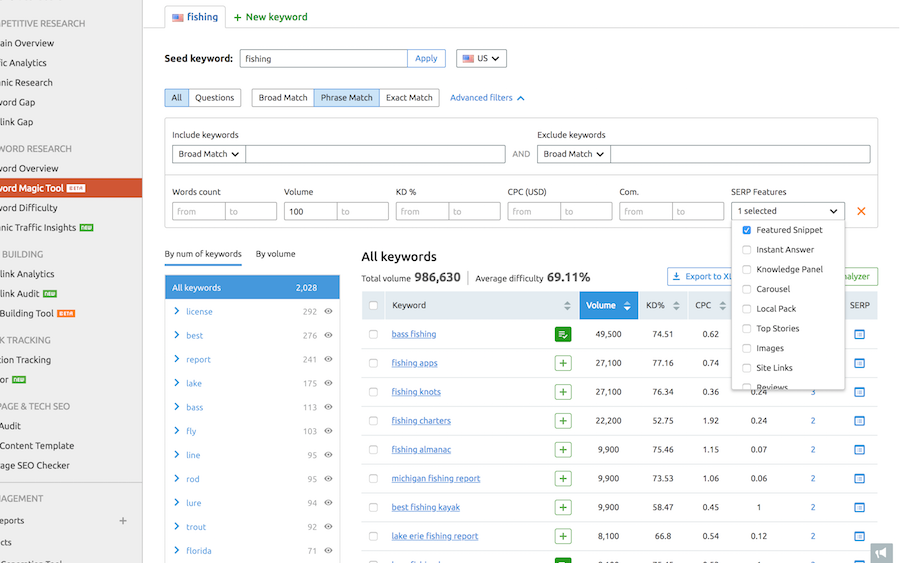Open Exclude keywords Broad Match dropdown
The height and width of the screenshot is (563, 900).
click(573, 154)
